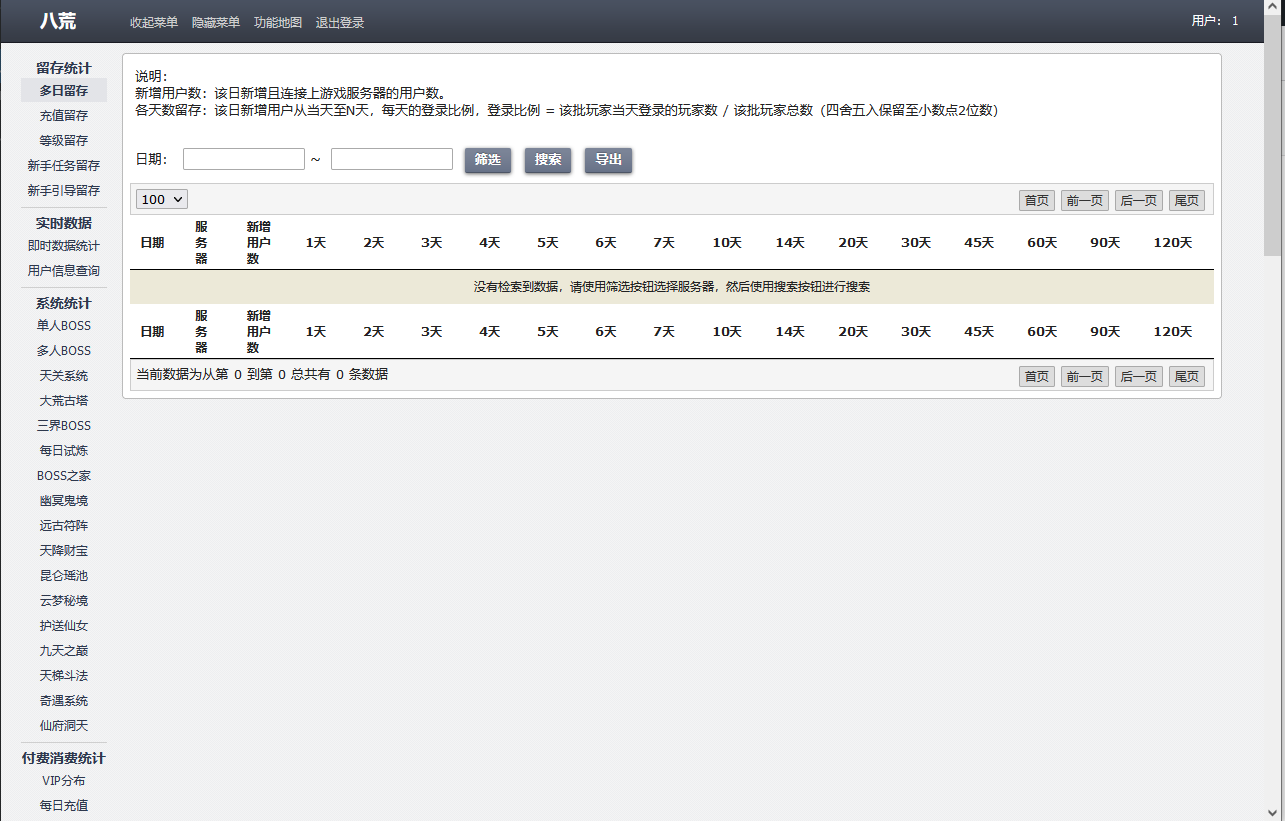Viewport: 1285px width, 821px height.
Task: Select 九天之巅 sidebar item
Action: pos(64,650)
